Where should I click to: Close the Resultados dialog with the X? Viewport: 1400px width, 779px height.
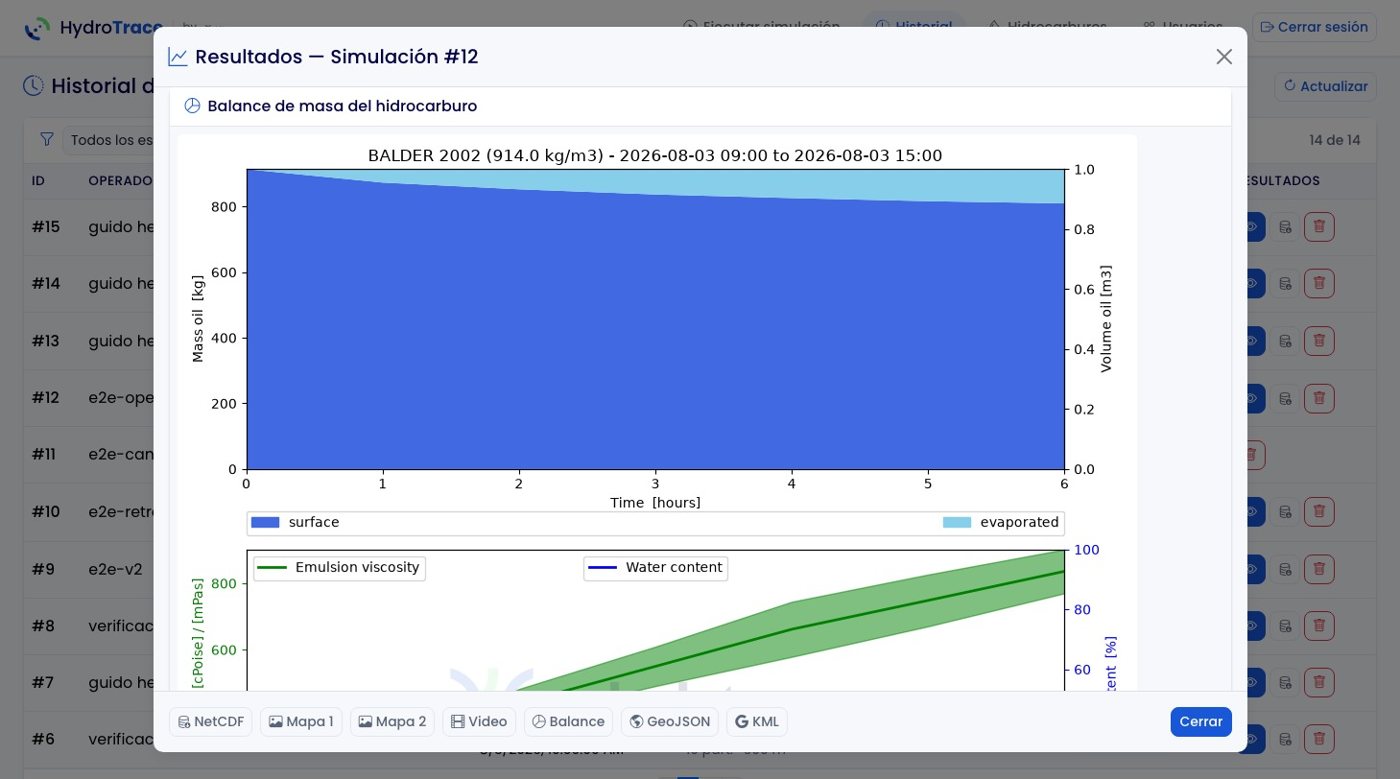tap(1224, 57)
